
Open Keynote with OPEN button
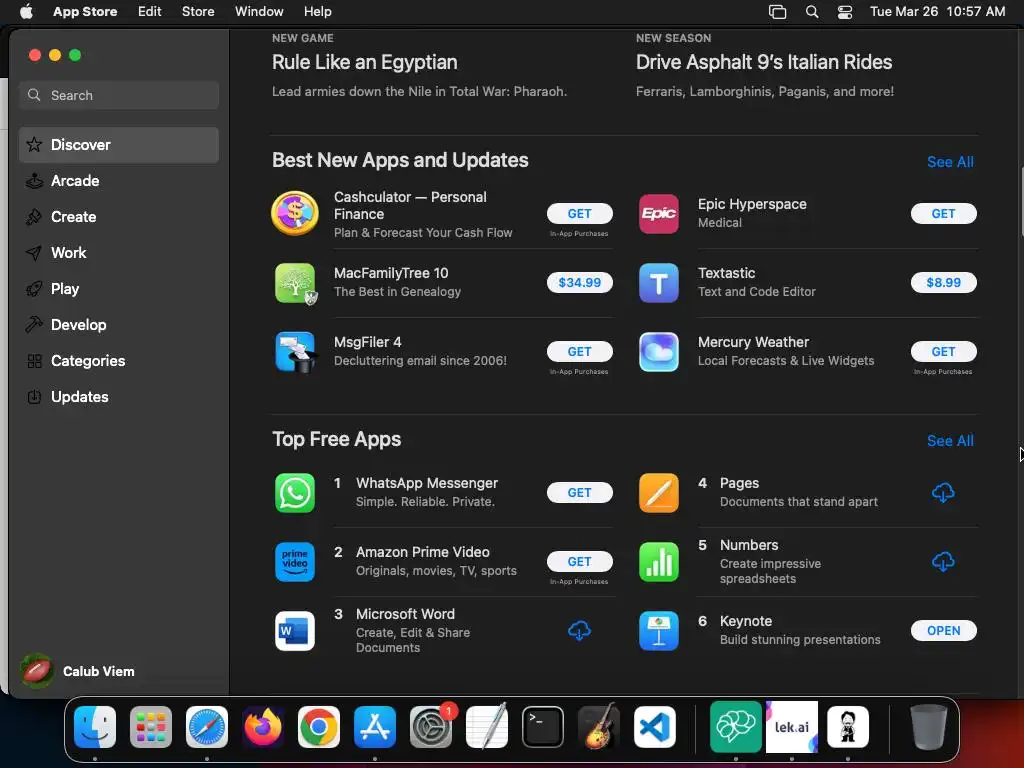pyautogui.click(x=943, y=631)
